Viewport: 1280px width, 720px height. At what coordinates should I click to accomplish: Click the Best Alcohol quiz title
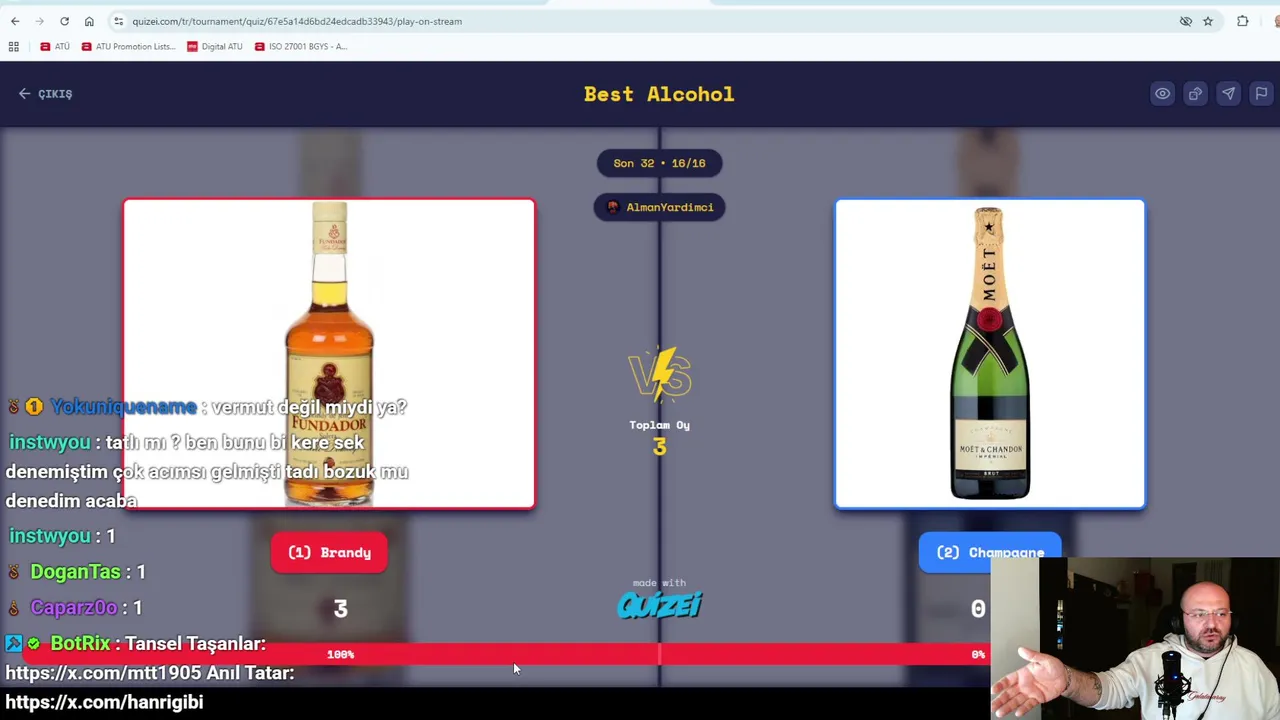[x=659, y=94]
